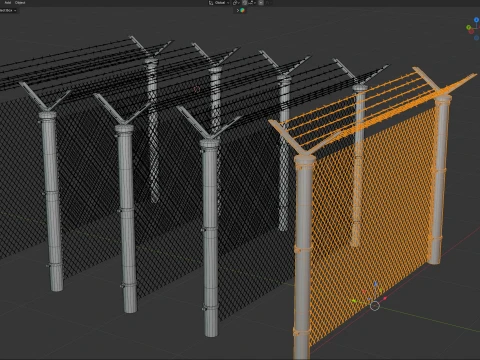Click the white origin circle of the move gizmo
The height and width of the screenshot is (360, 480).
pyautogui.click(x=375, y=306)
